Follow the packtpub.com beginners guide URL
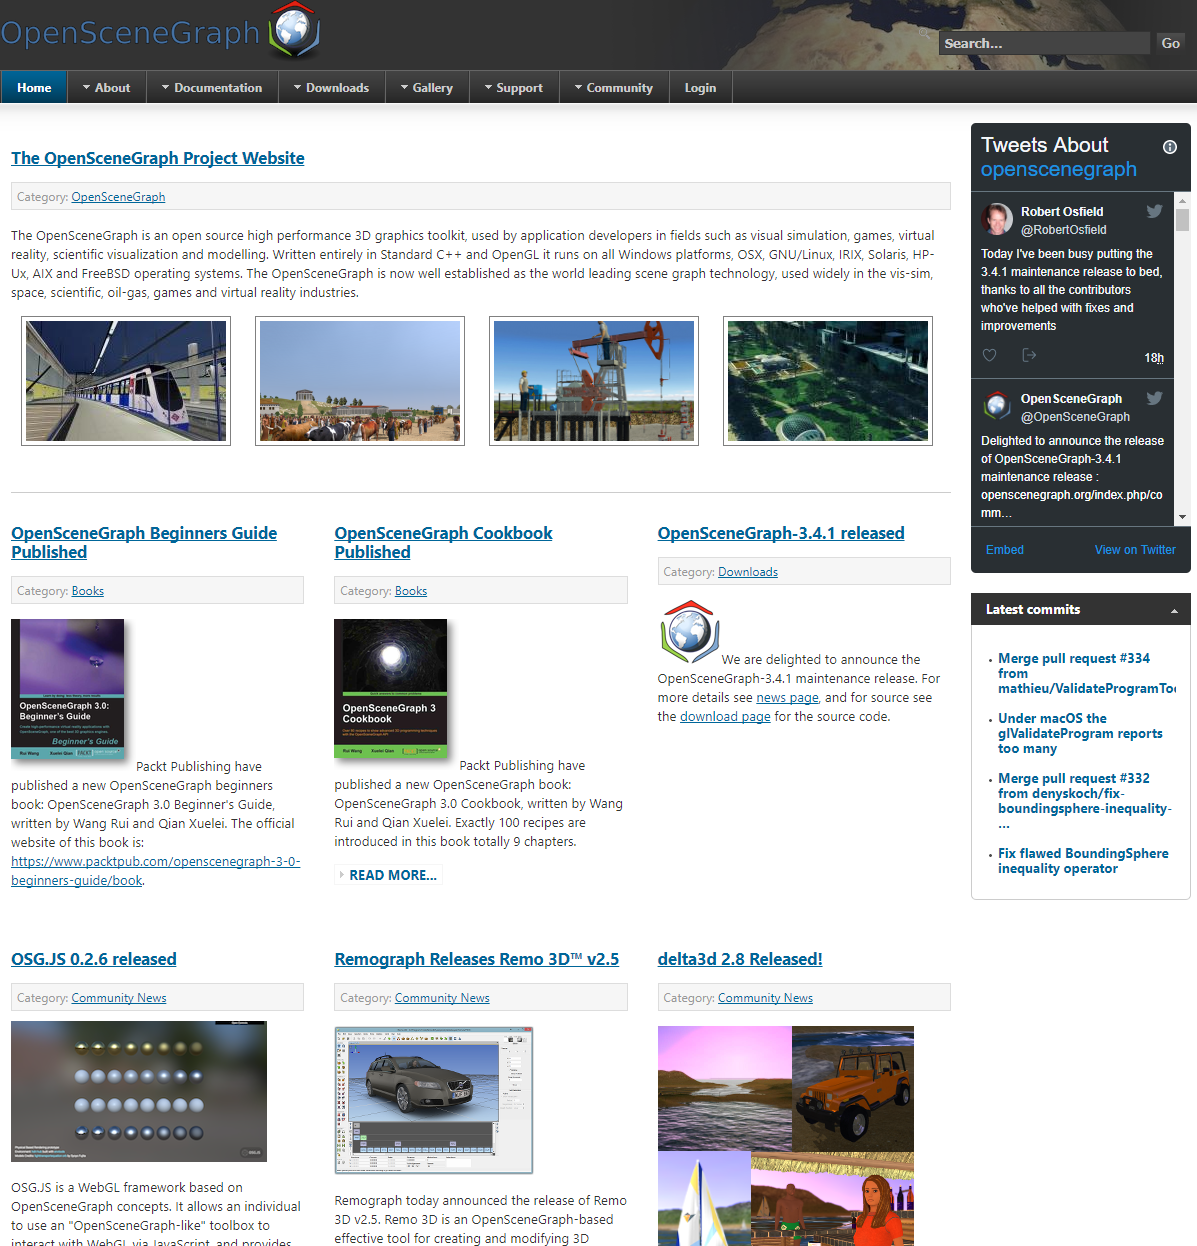1197x1246 pixels. [156, 871]
